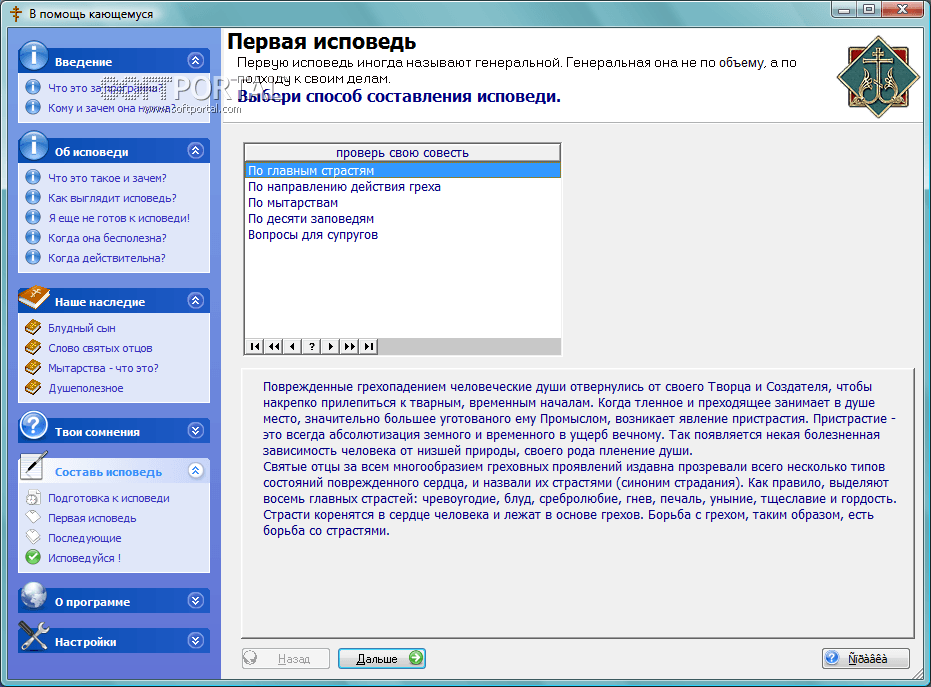This screenshot has width=931, height=687.
Task: Collapse the Составь исповедь section chevron
Action: click(x=196, y=471)
